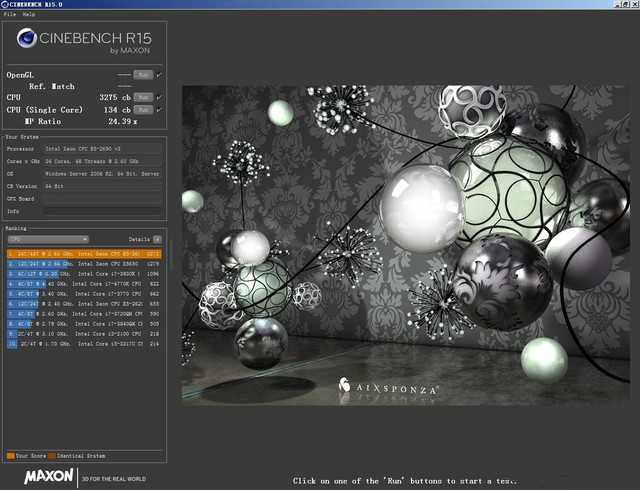Click the Cinebench icon in title bar

[4, 4]
